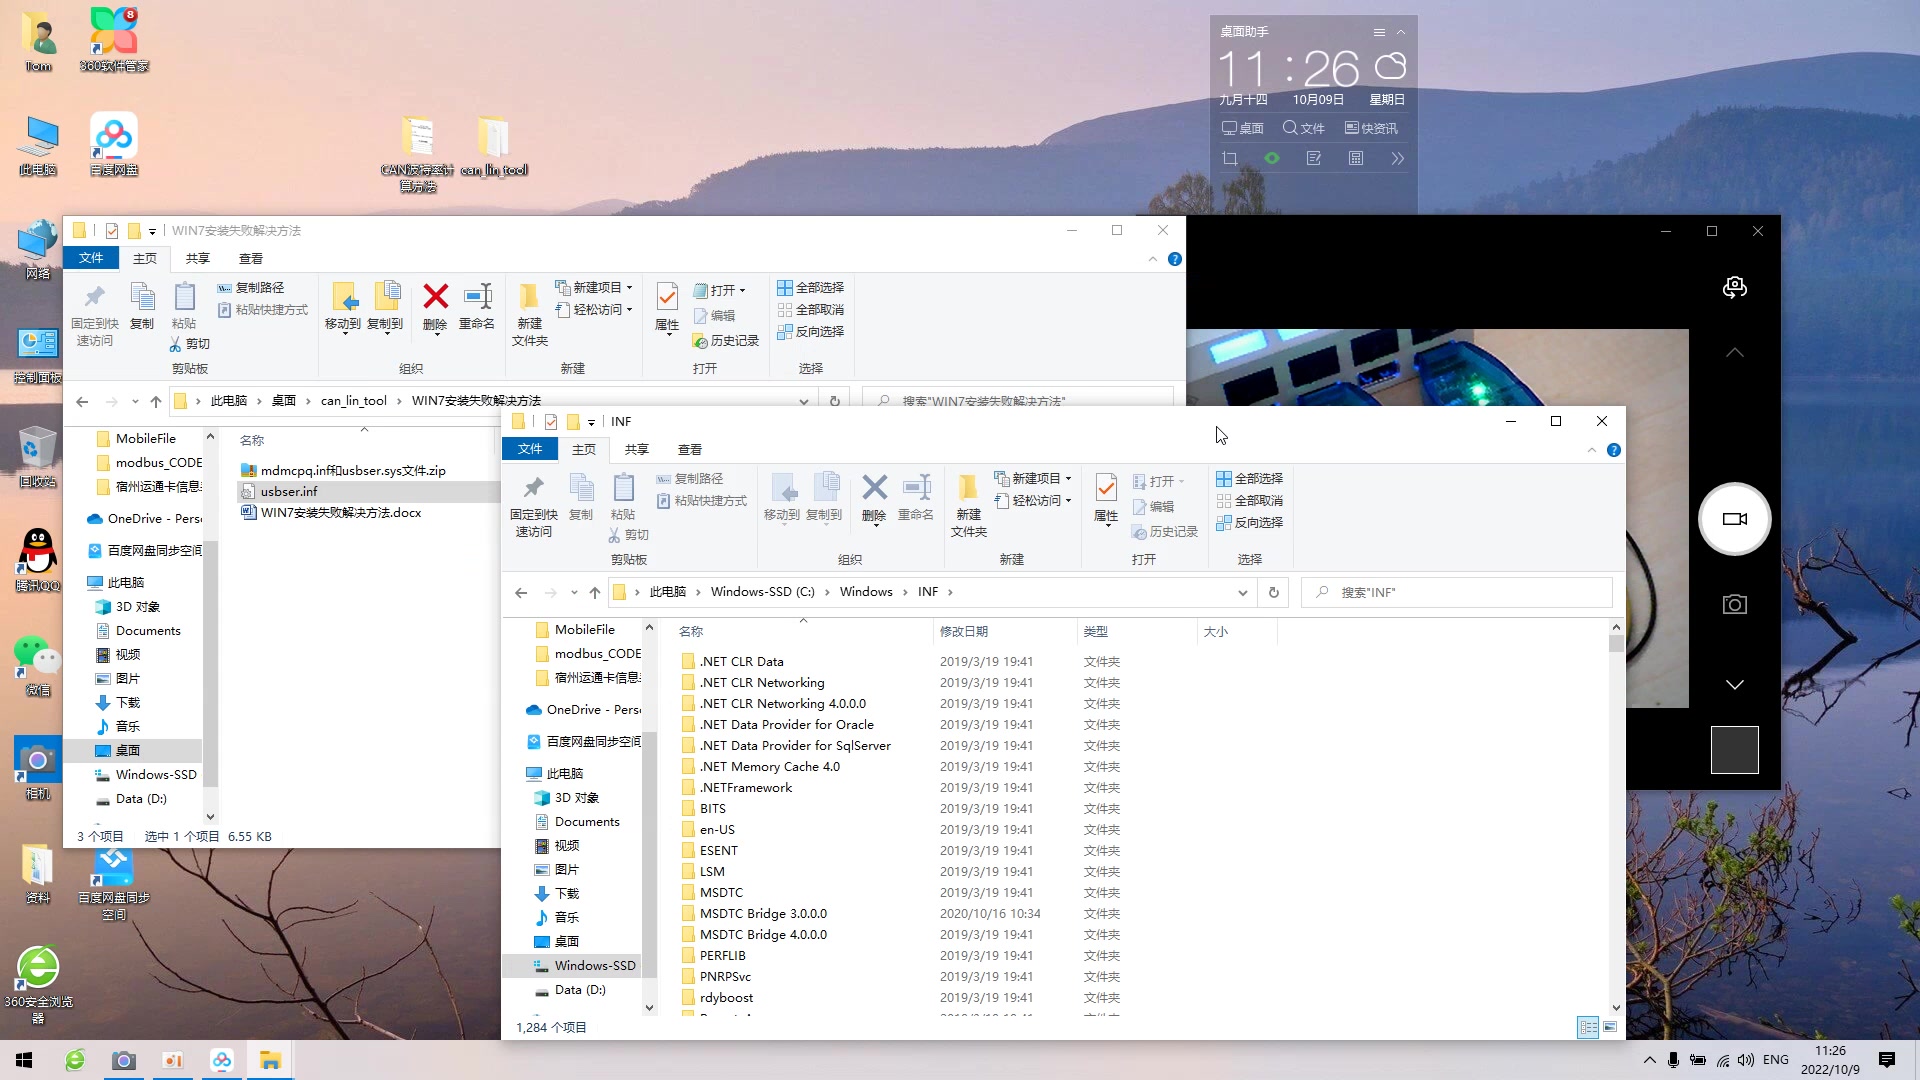This screenshot has height=1080, width=1920.
Task: Open the New Item dropdown in INF ribbon
Action: (1036, 479)
